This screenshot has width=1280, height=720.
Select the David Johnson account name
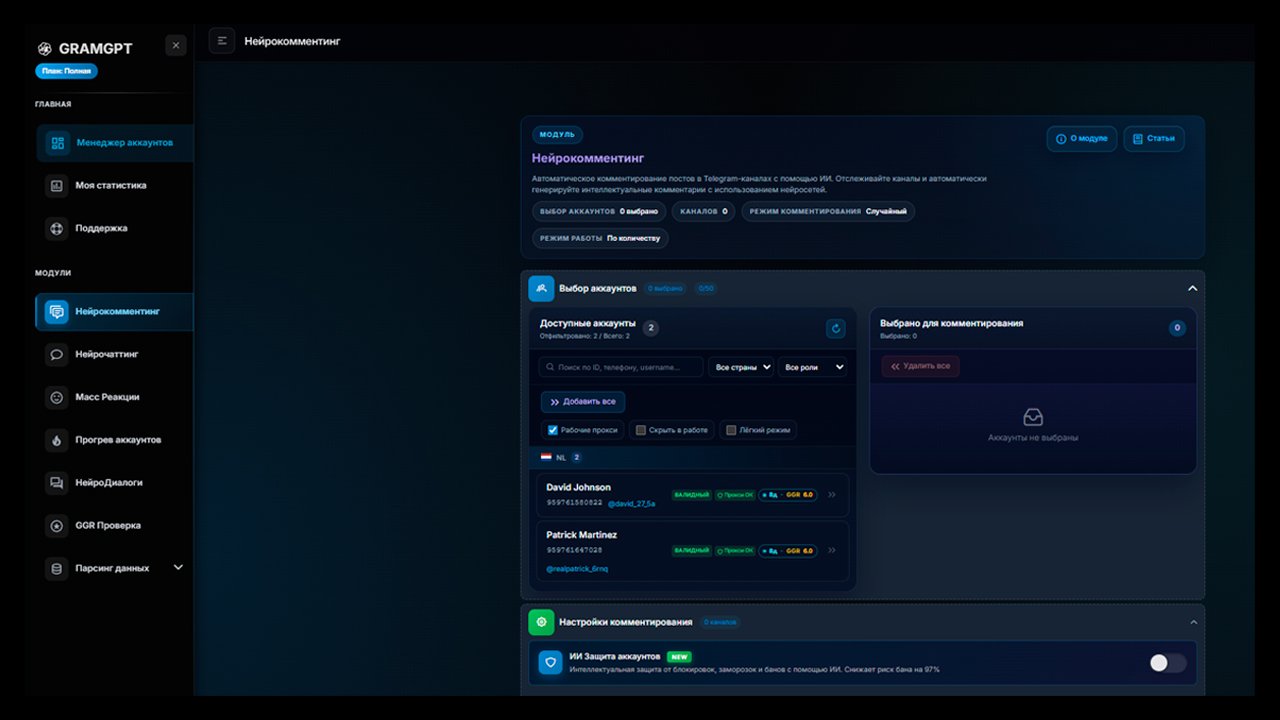pos(578,487)
